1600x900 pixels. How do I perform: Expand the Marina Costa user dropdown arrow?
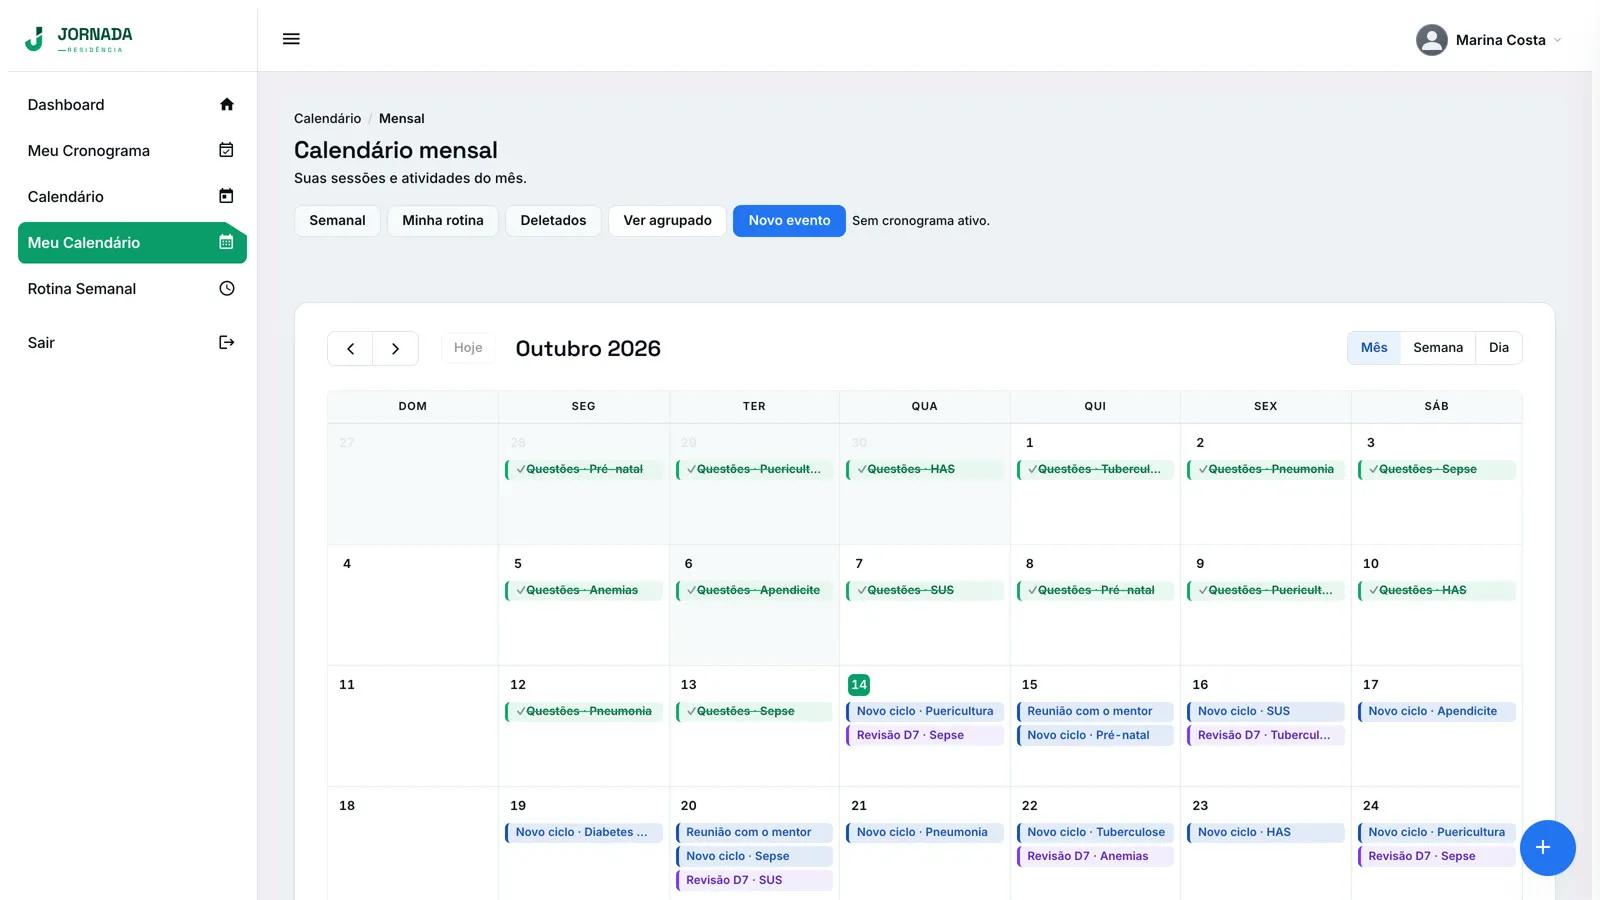tap(1557, 40)
